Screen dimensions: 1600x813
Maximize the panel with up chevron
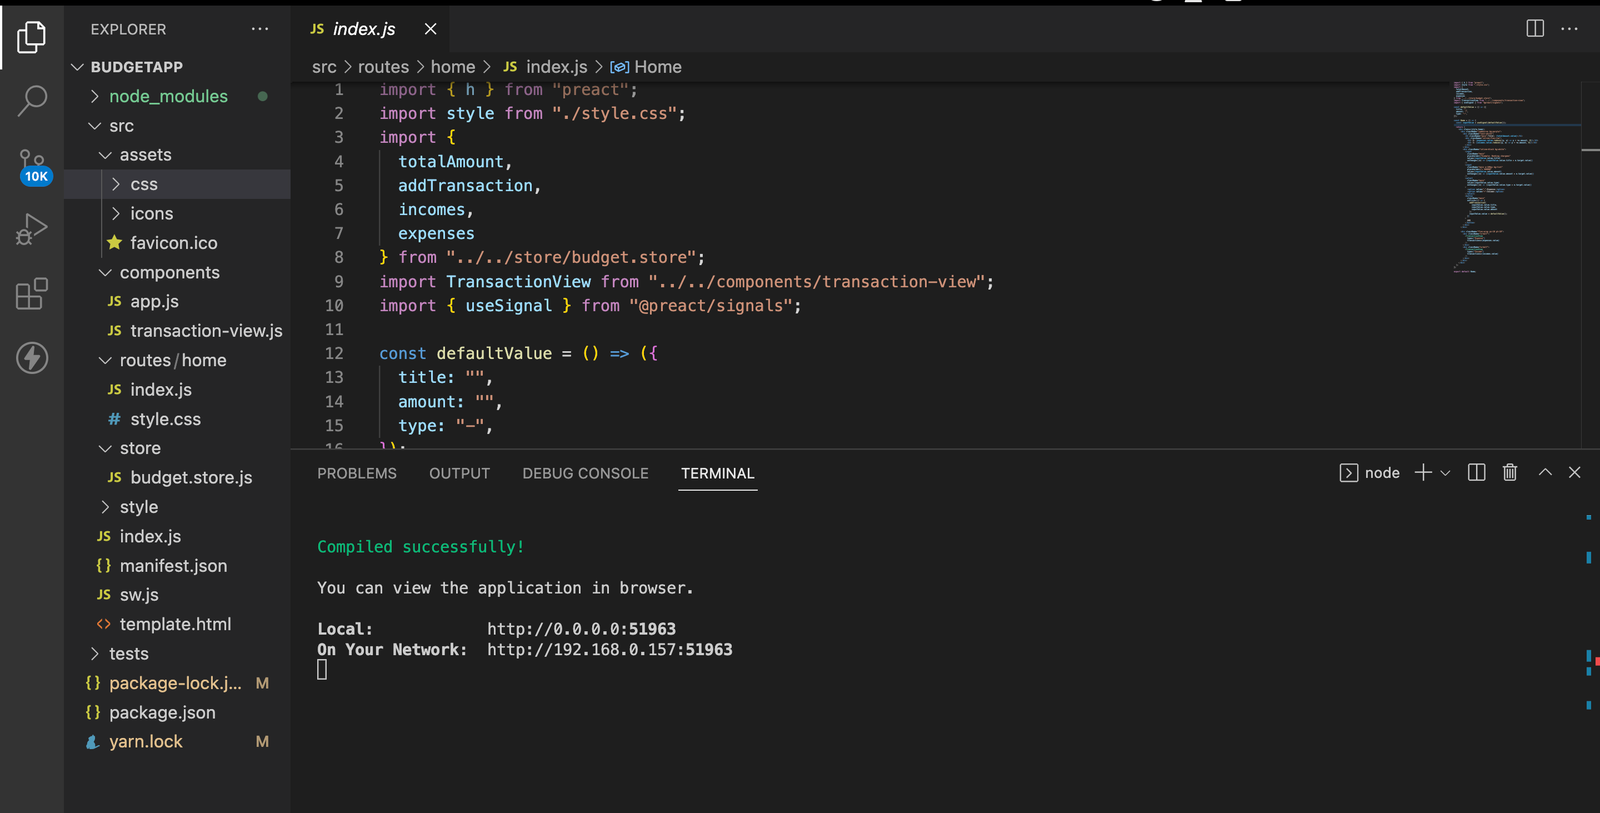[x=1545, y=473]
